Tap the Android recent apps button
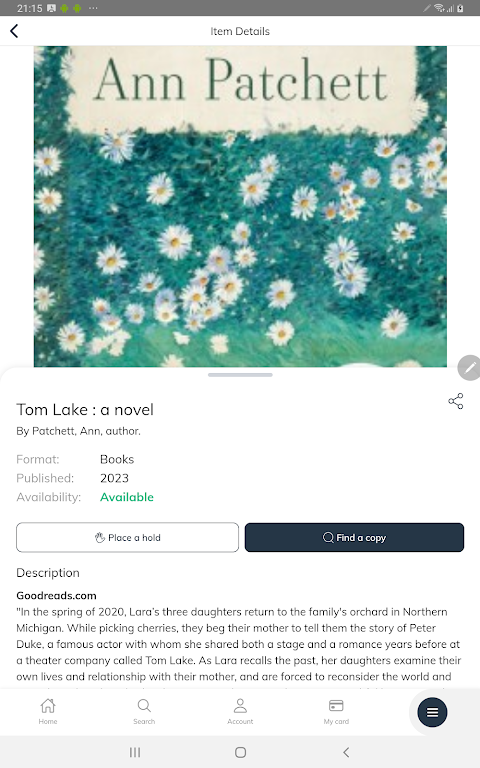This screenshot has width=480, height=768. click(x=135, y=752)
